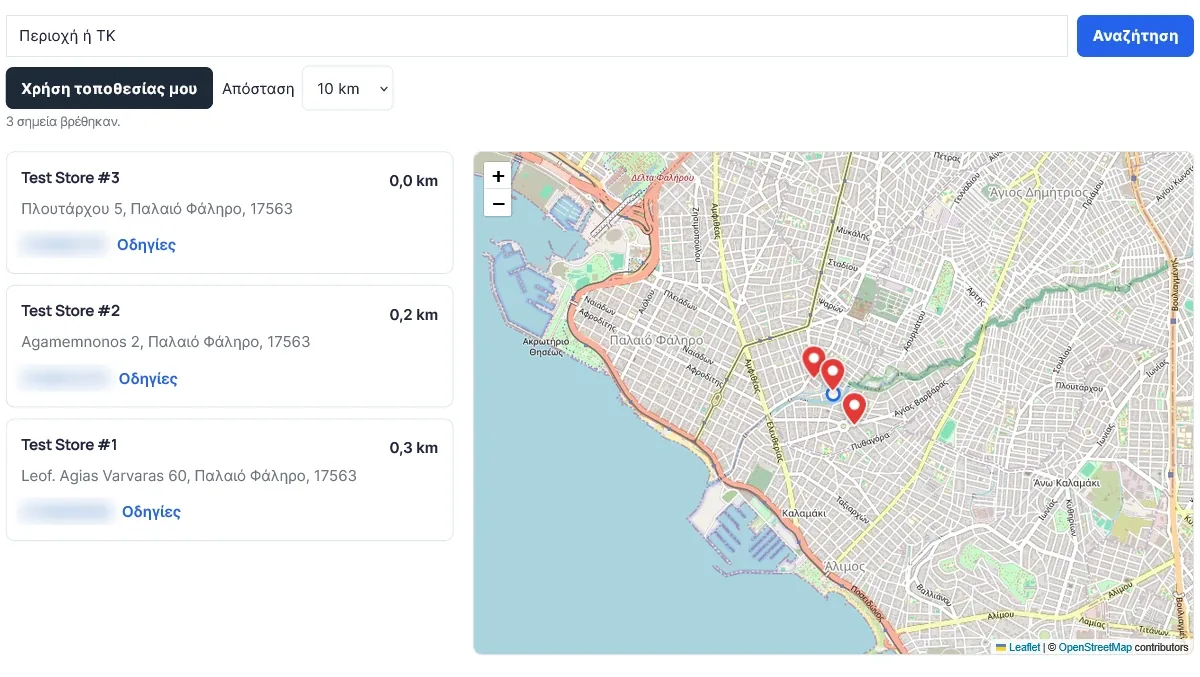Select the Test Store #2 title
The image size is (1200, 677).
[x=70, y=311]
